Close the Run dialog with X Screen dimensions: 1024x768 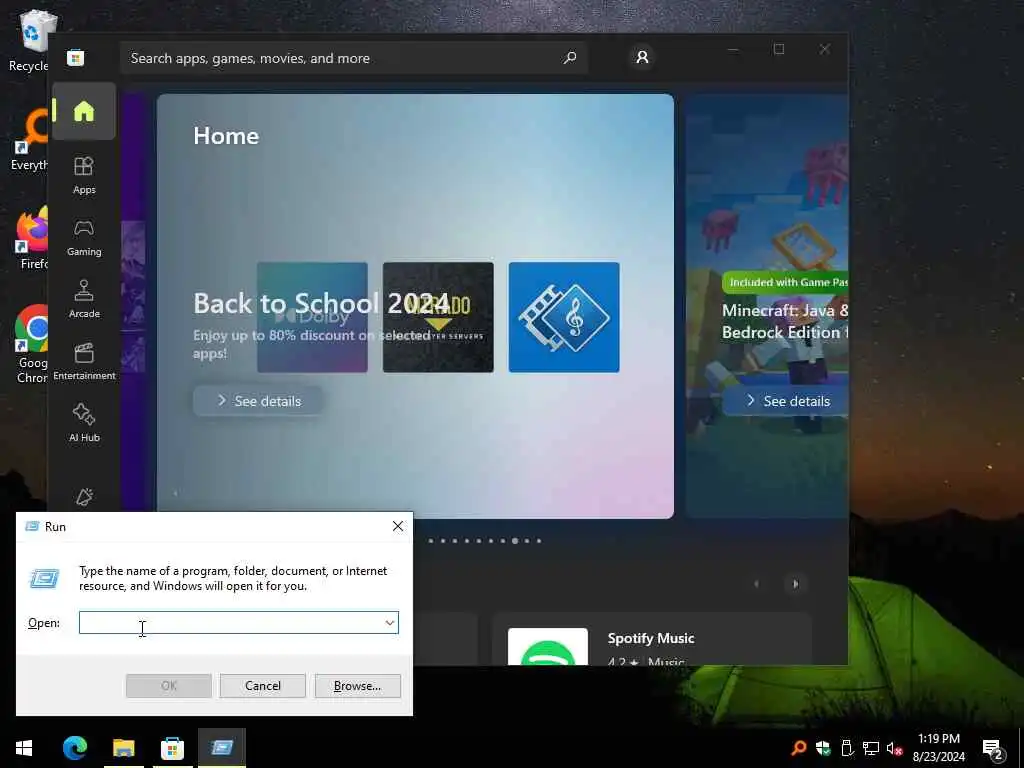tap(398, 526)
